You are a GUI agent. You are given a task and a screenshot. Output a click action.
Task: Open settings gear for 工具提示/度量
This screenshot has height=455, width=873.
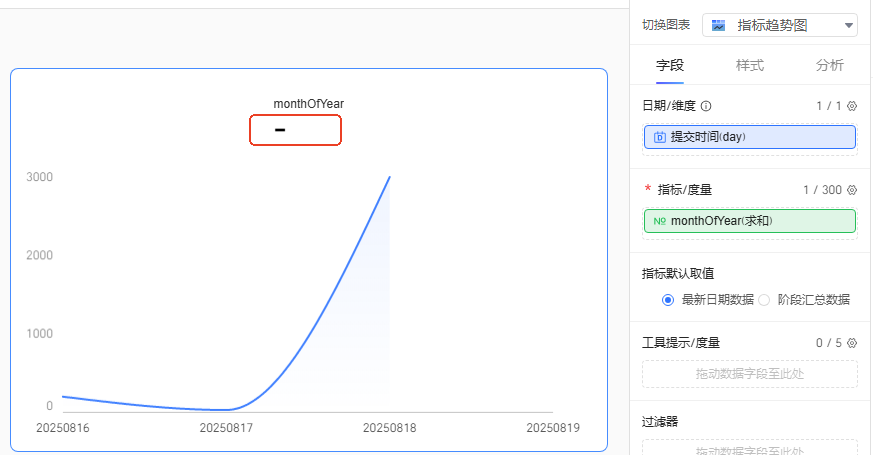[x=852, y=343]
